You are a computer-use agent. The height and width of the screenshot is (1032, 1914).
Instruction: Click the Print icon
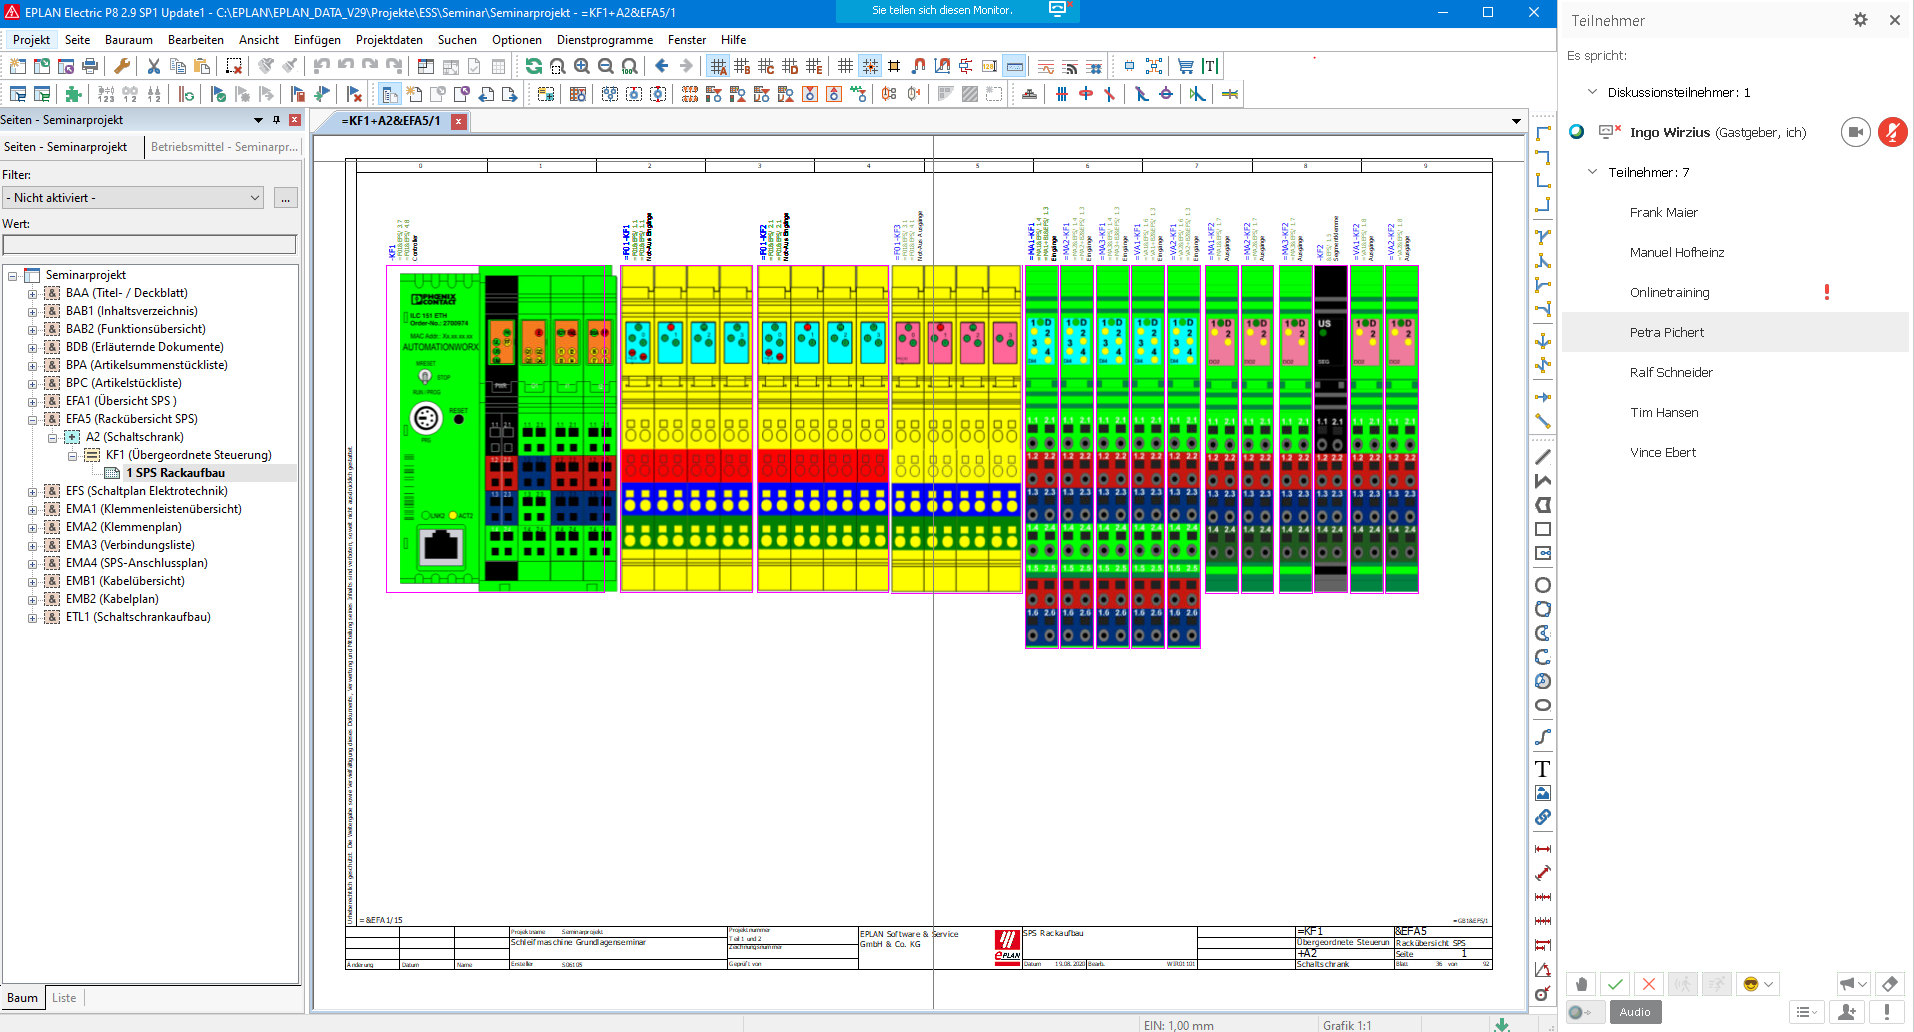point(89,66)
